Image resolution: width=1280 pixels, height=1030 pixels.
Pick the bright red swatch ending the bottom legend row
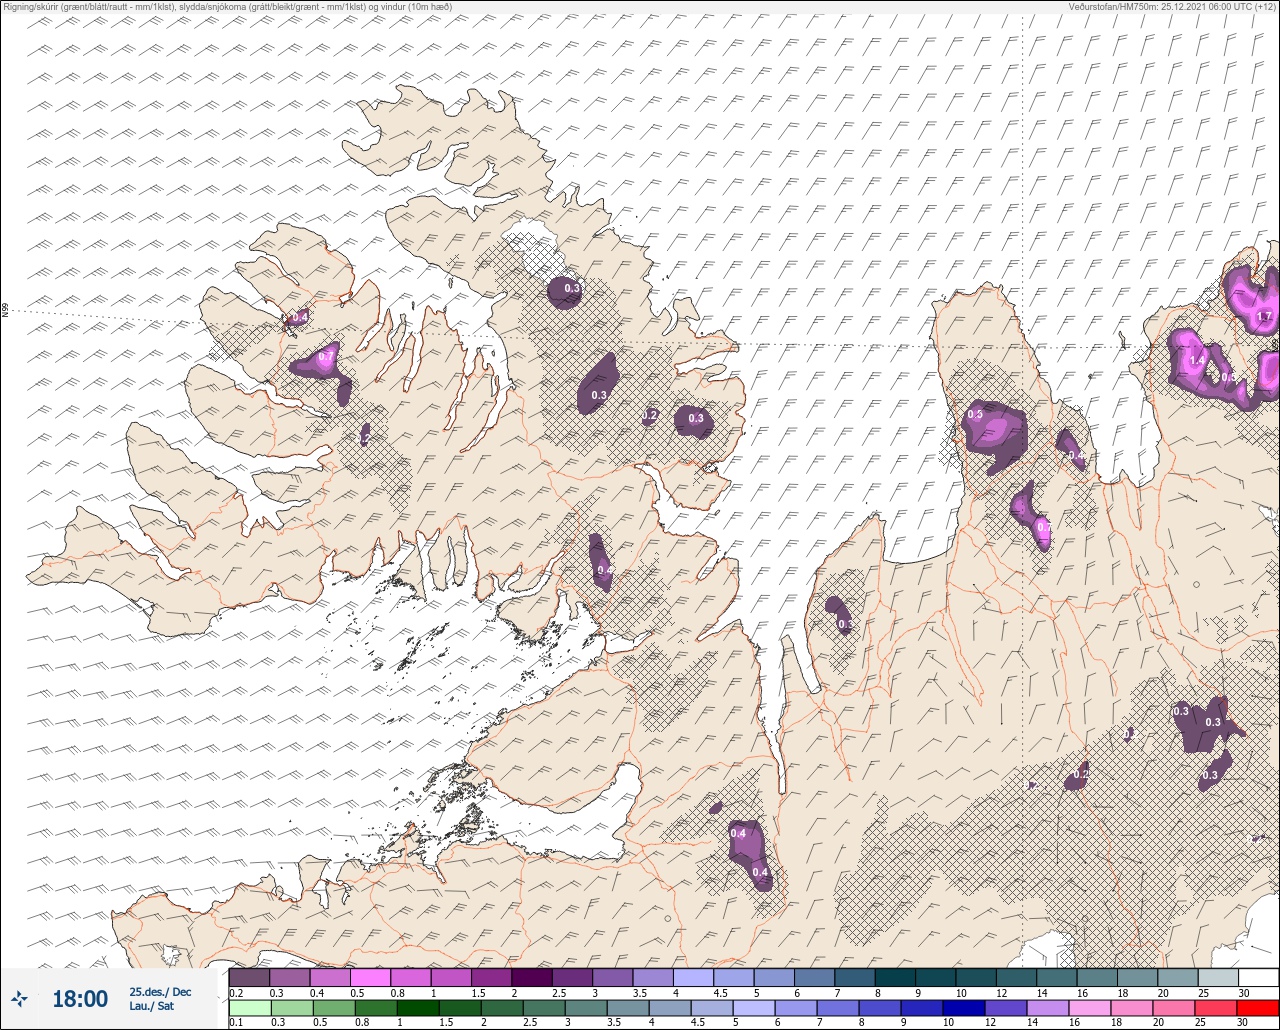(1257, 1007)
